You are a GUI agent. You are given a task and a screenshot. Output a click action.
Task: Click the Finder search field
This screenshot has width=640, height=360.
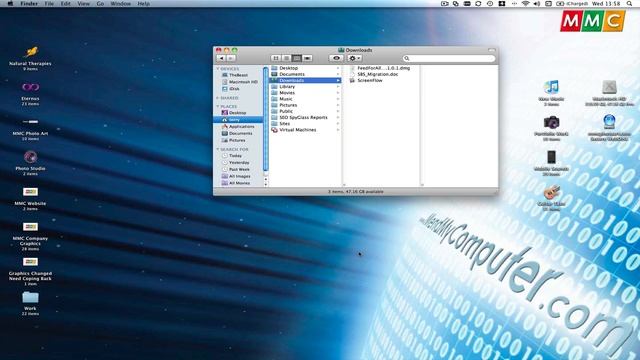(449, 58)
